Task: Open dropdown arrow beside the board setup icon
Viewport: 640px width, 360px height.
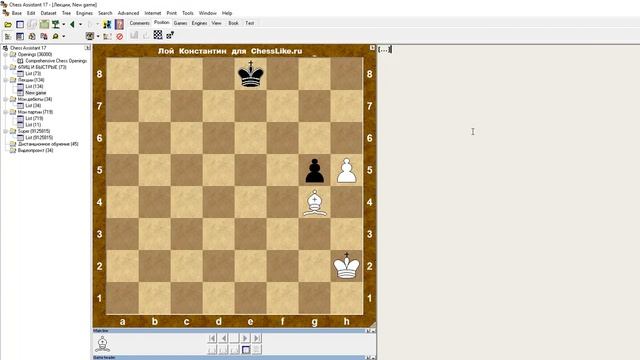Action: 98,36
